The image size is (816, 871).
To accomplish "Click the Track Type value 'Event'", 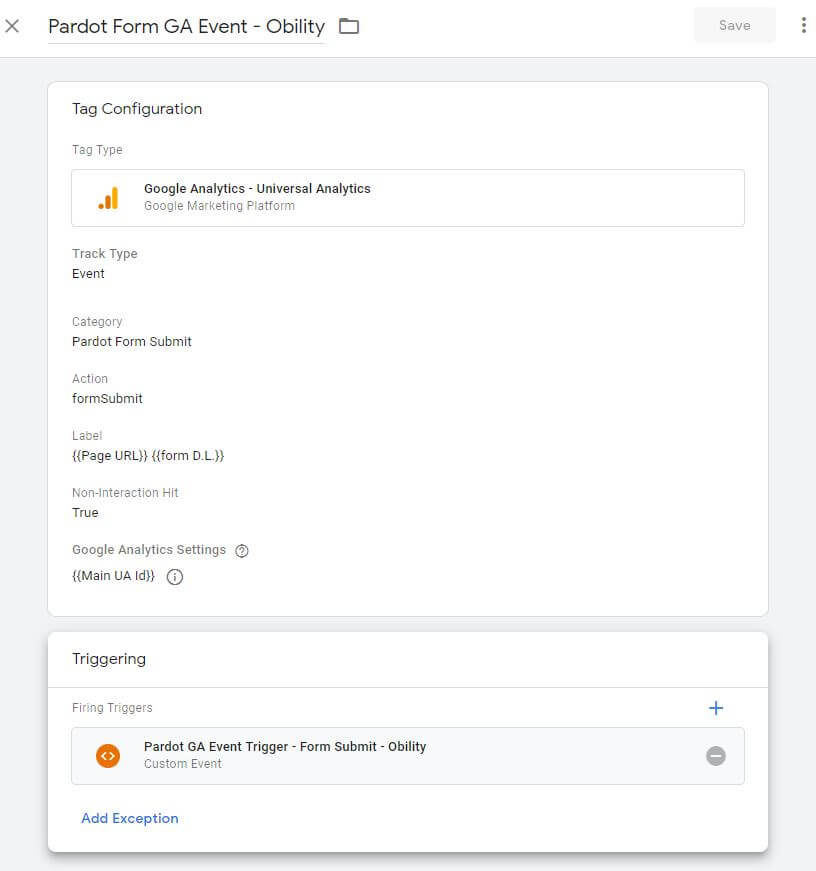I will (88, 273).
